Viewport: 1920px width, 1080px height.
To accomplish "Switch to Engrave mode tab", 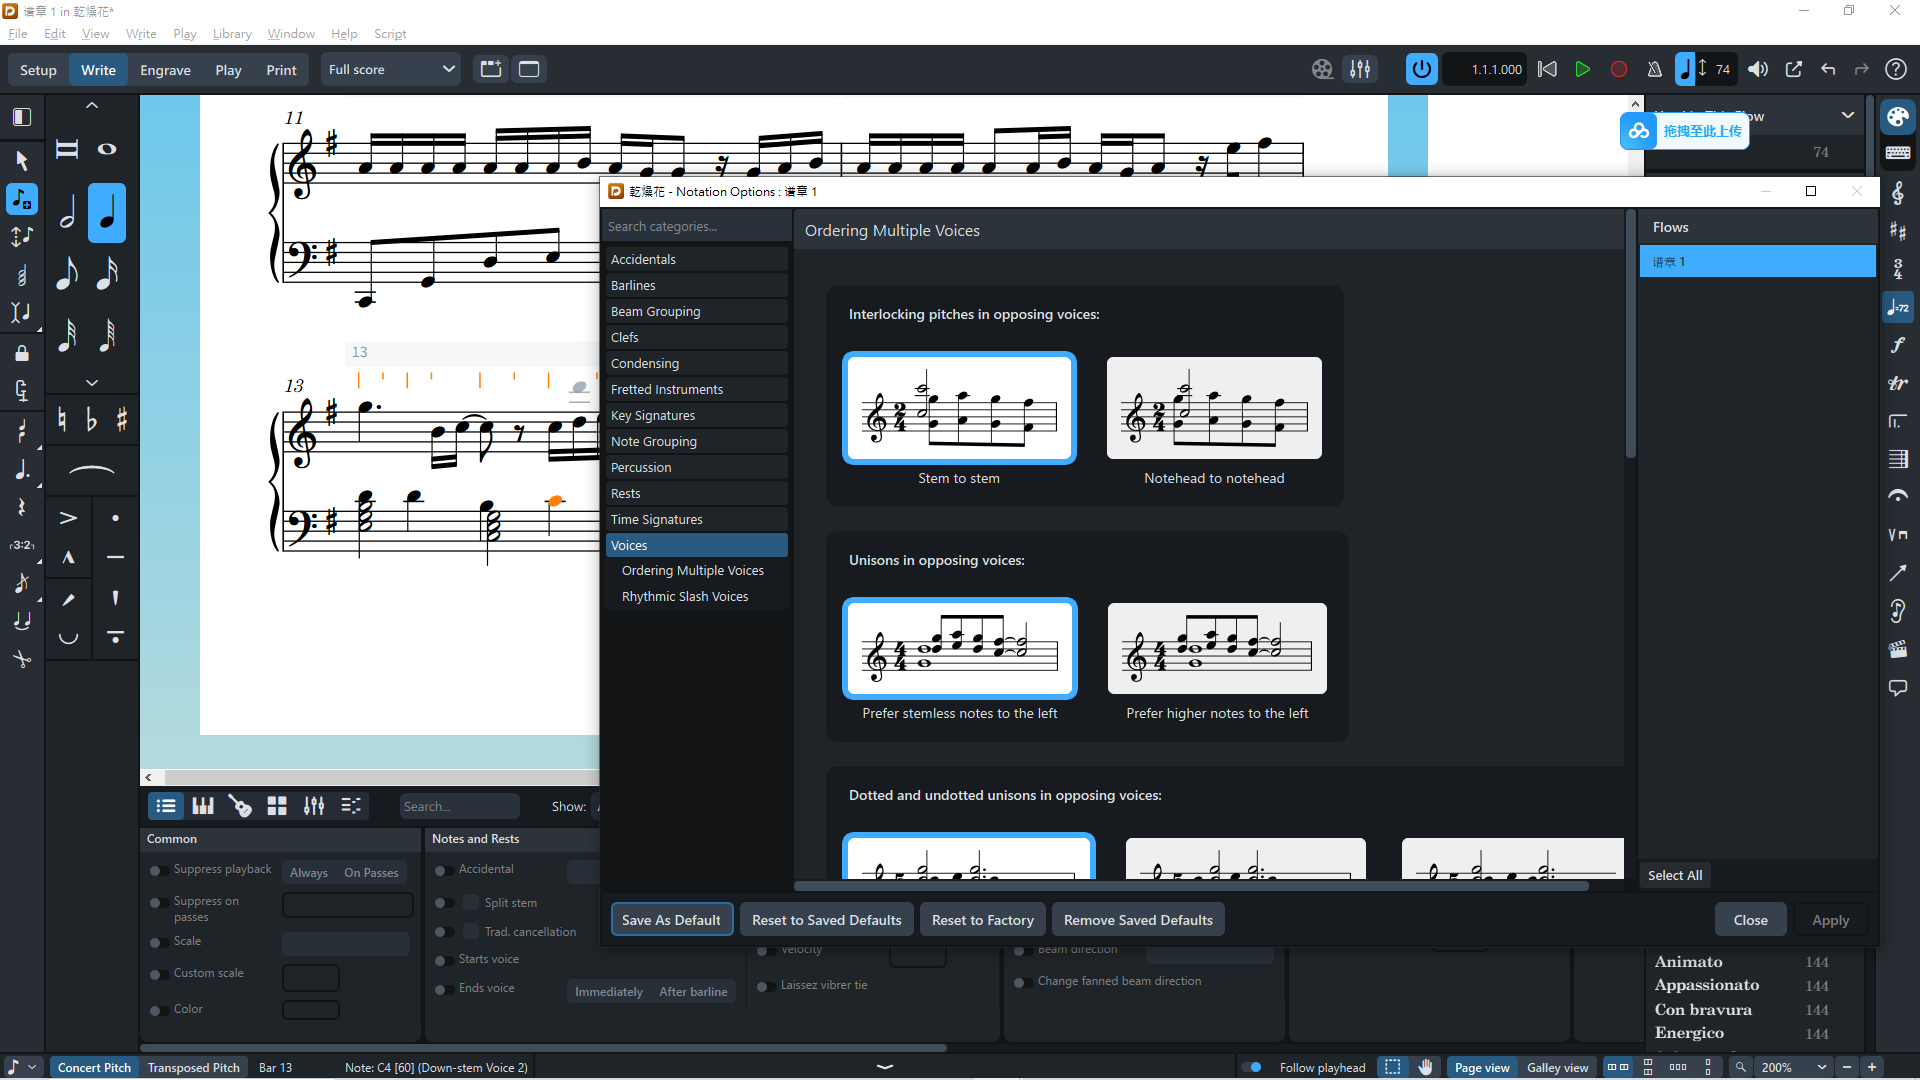I will coord(165,70).
